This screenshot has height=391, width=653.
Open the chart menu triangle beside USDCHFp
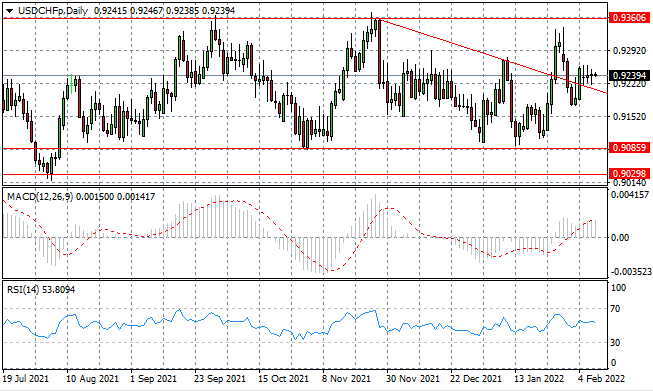point(10,11)
